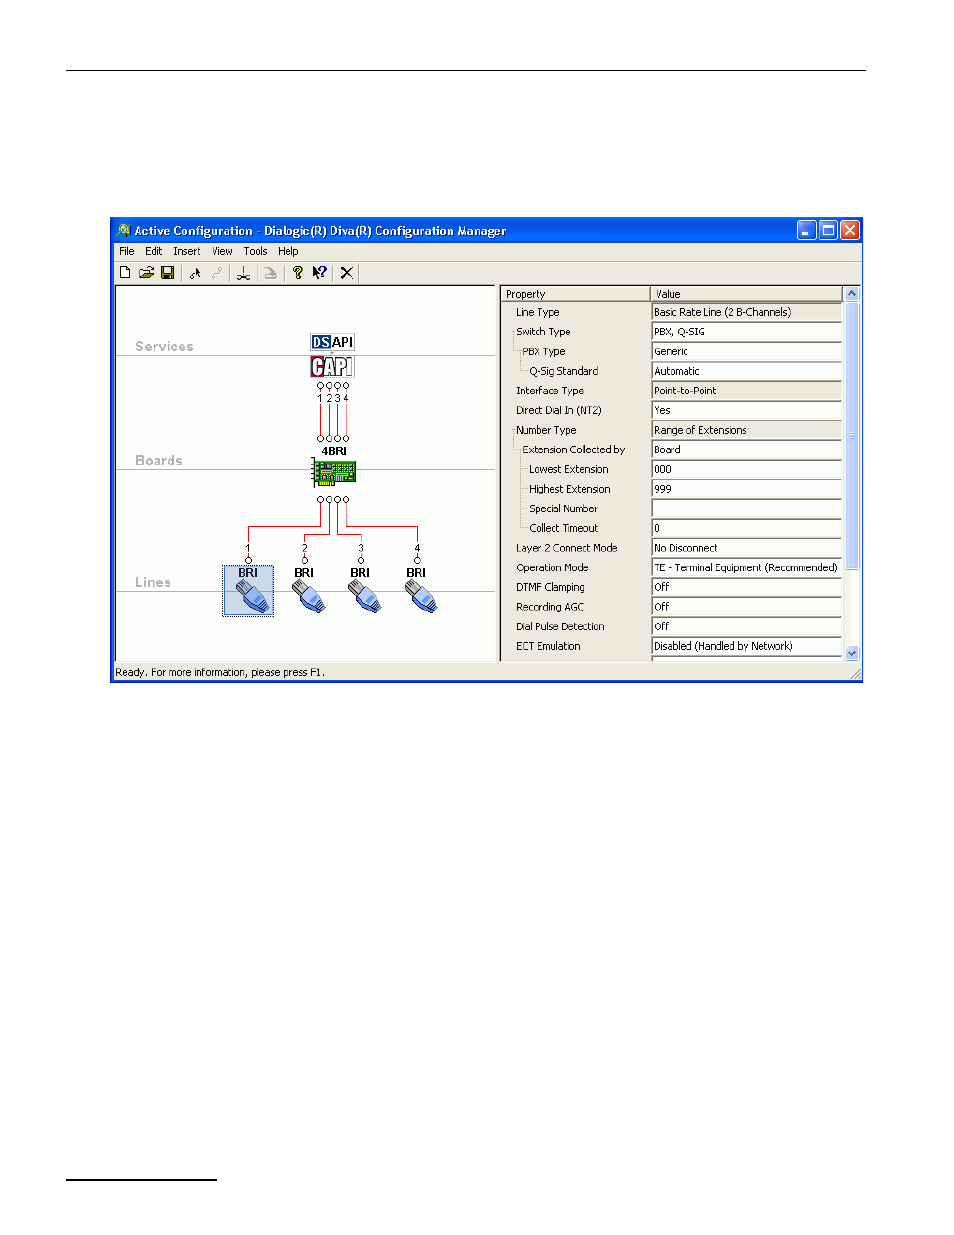Toggle Recording AGC Off value

click(746, 607)
